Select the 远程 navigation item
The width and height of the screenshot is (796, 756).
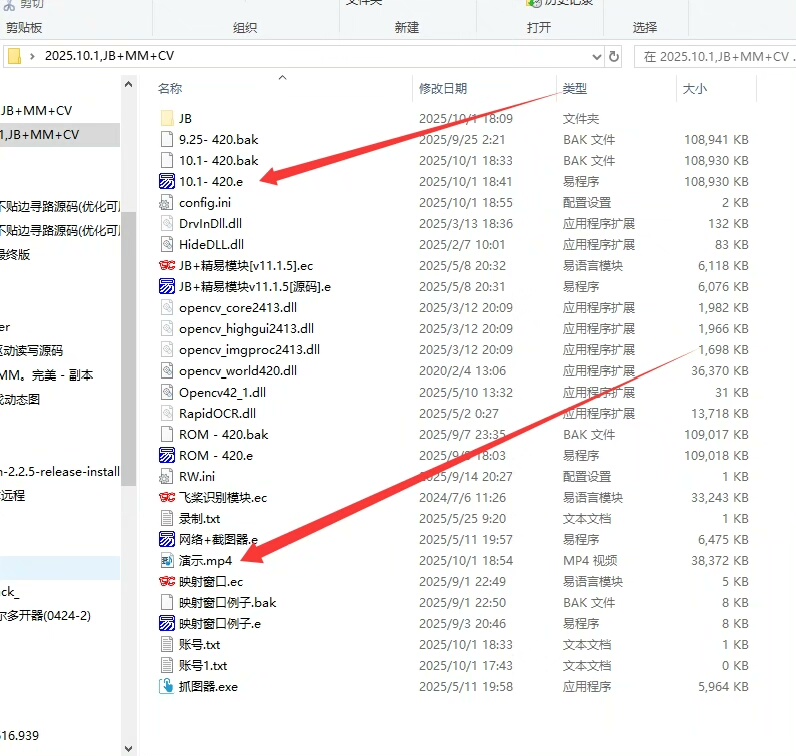pos(13,496)
